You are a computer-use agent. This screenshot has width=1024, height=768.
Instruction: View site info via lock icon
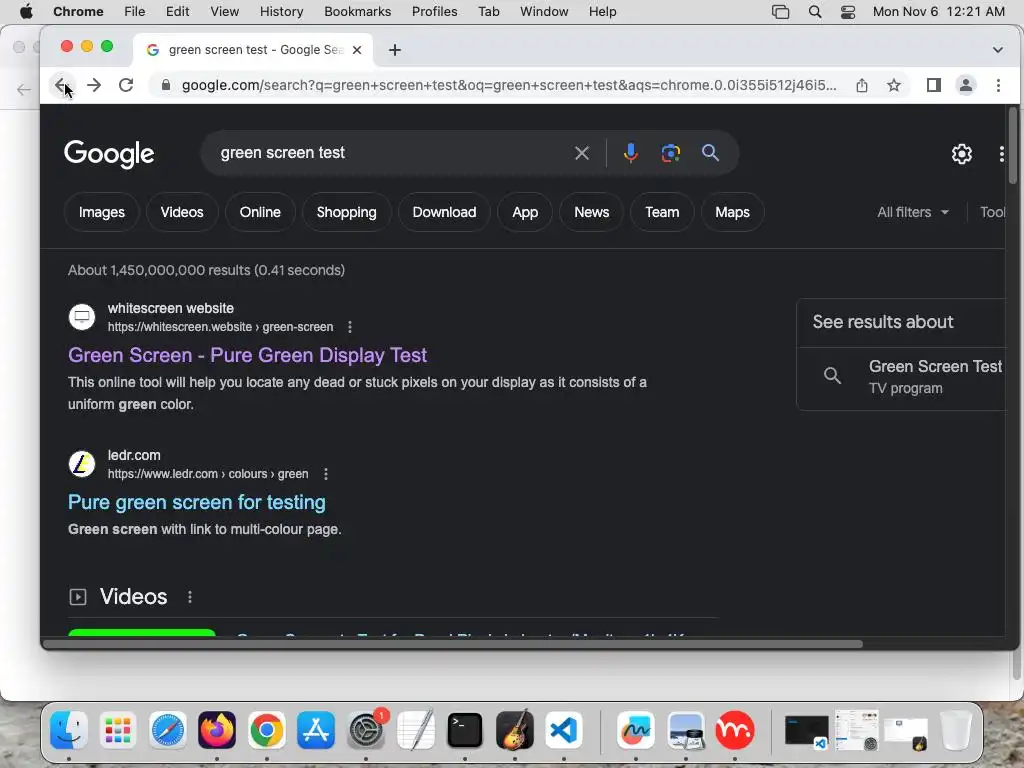click(166, 85)
